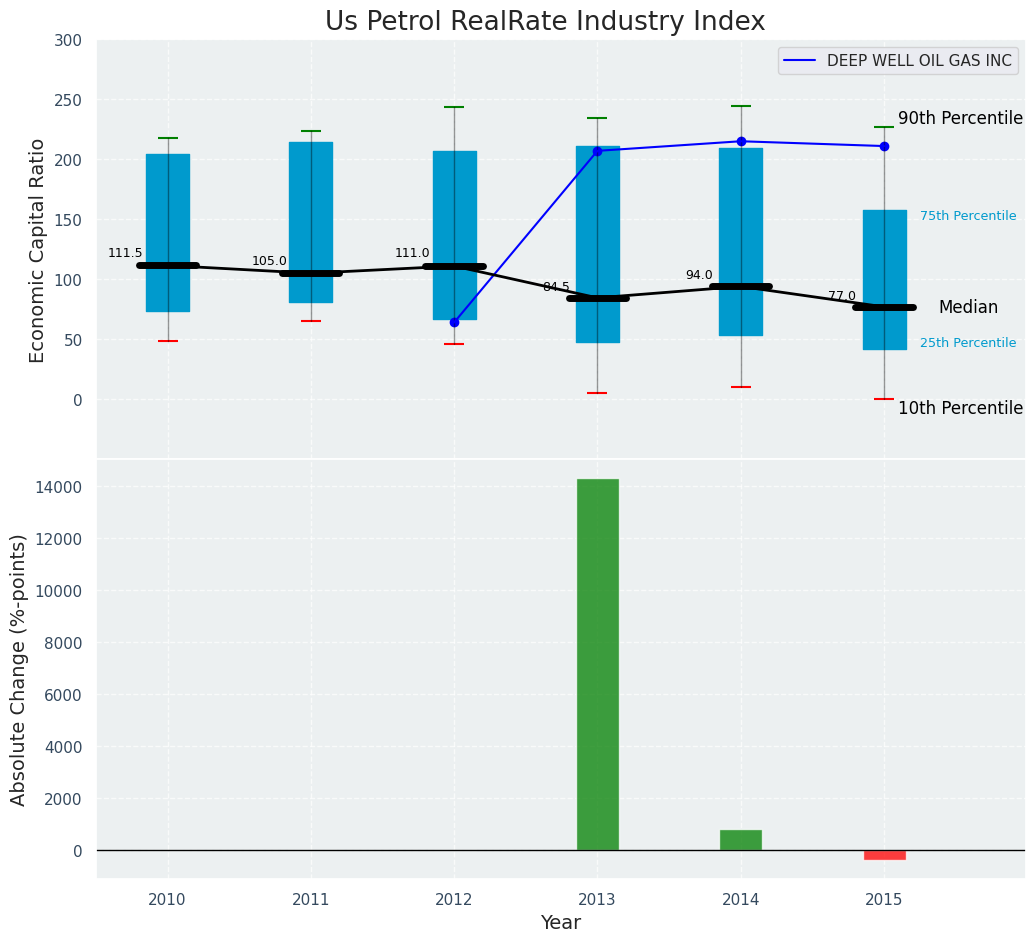Screen dimensions: 1035x942
Task: Click the Us Petrol RealRate Industry Index title
Action: (x=545, y=22)
